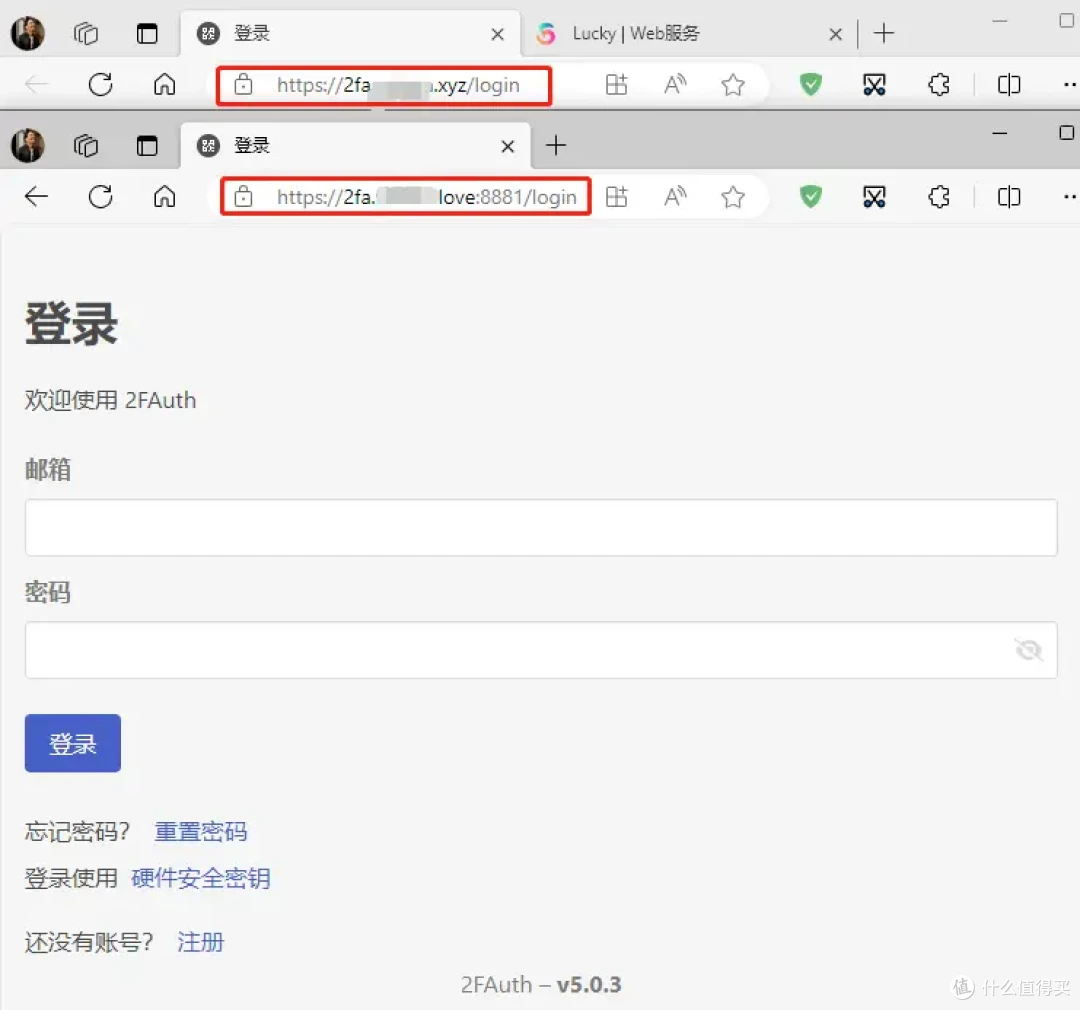Open split apps icon in front window toolbar
The height and width of the screenshot is (1010, 1080).
coord(616,197)
